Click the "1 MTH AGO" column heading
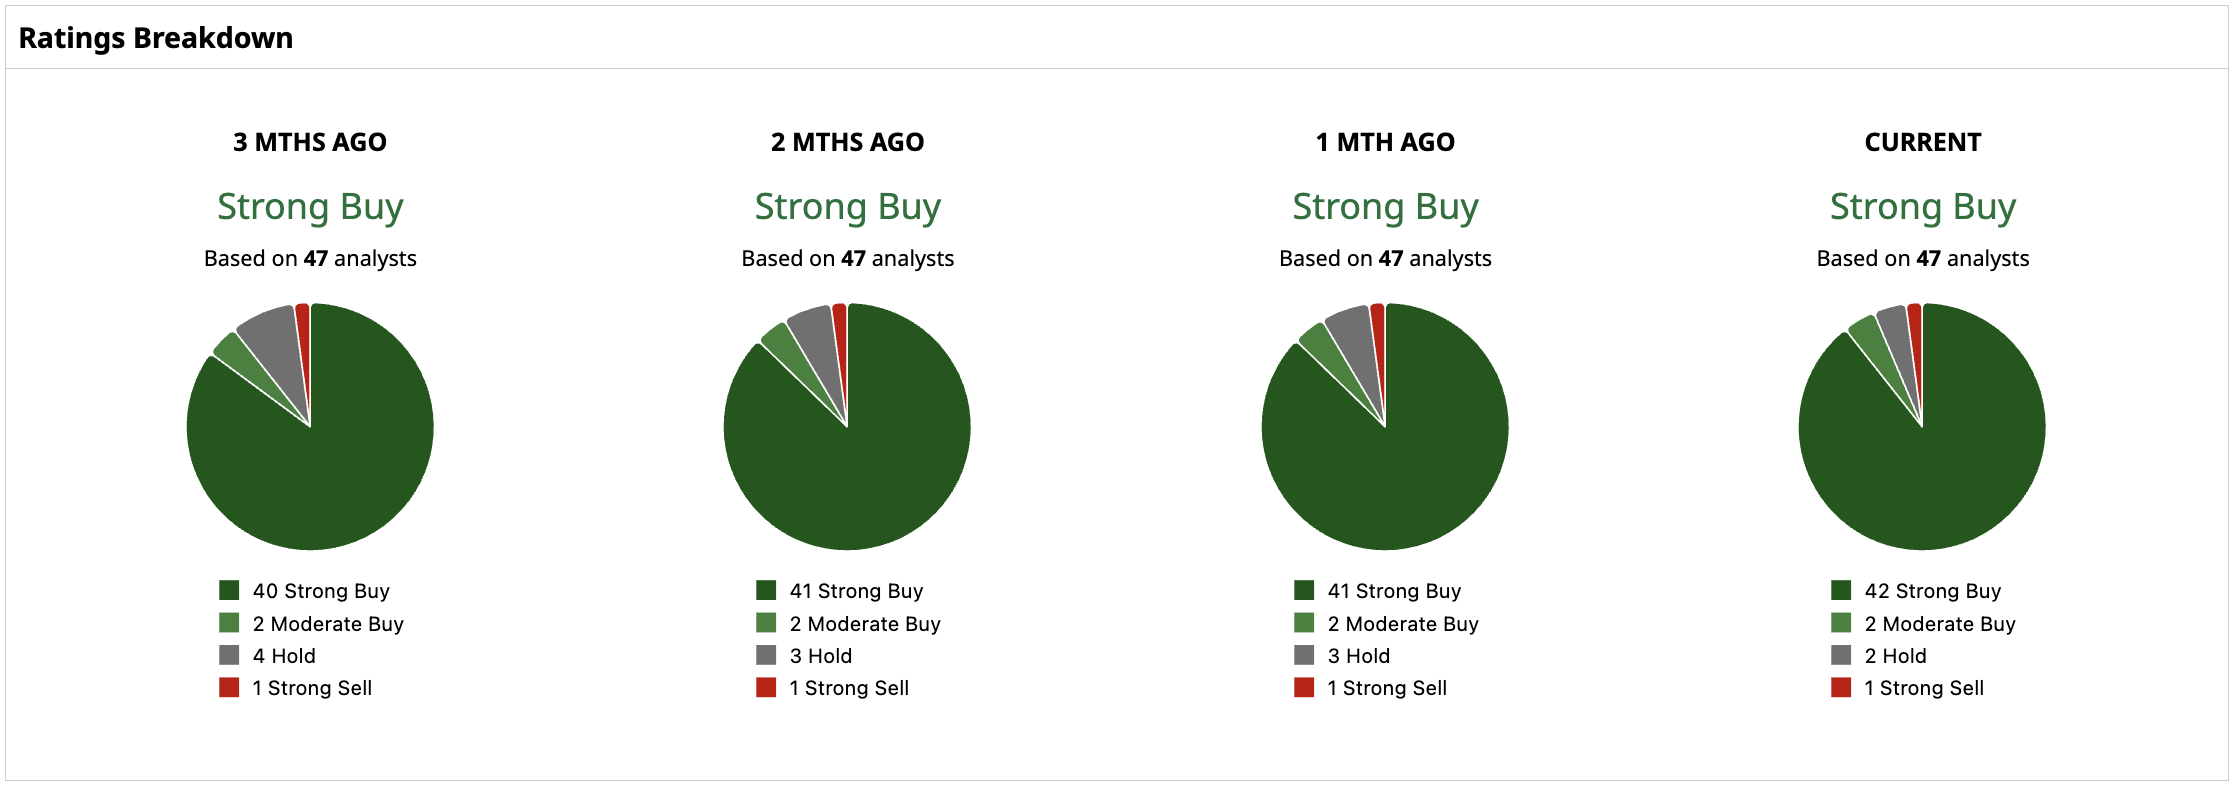The image size is (2233, 785). pyautogui.click(x=1385, y=142)
